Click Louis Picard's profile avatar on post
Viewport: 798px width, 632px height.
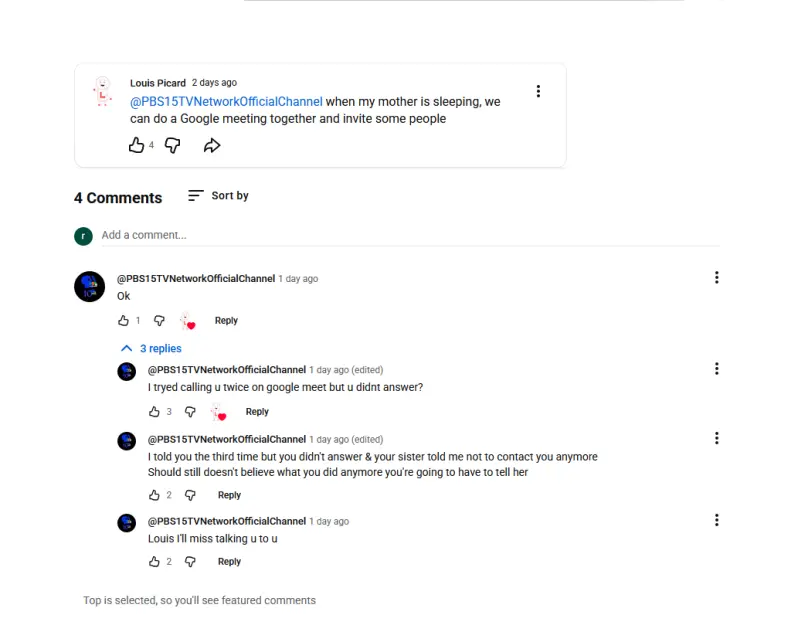(103, 91)
